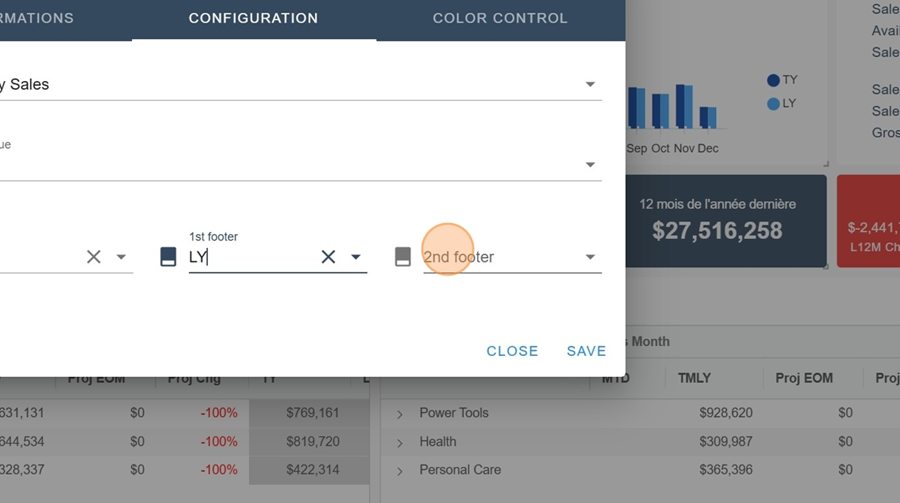Image resolution: width=900 pixels, height=503 pixels.
Task: Open the 1st footer dropdown arrow
Action: 356,257
